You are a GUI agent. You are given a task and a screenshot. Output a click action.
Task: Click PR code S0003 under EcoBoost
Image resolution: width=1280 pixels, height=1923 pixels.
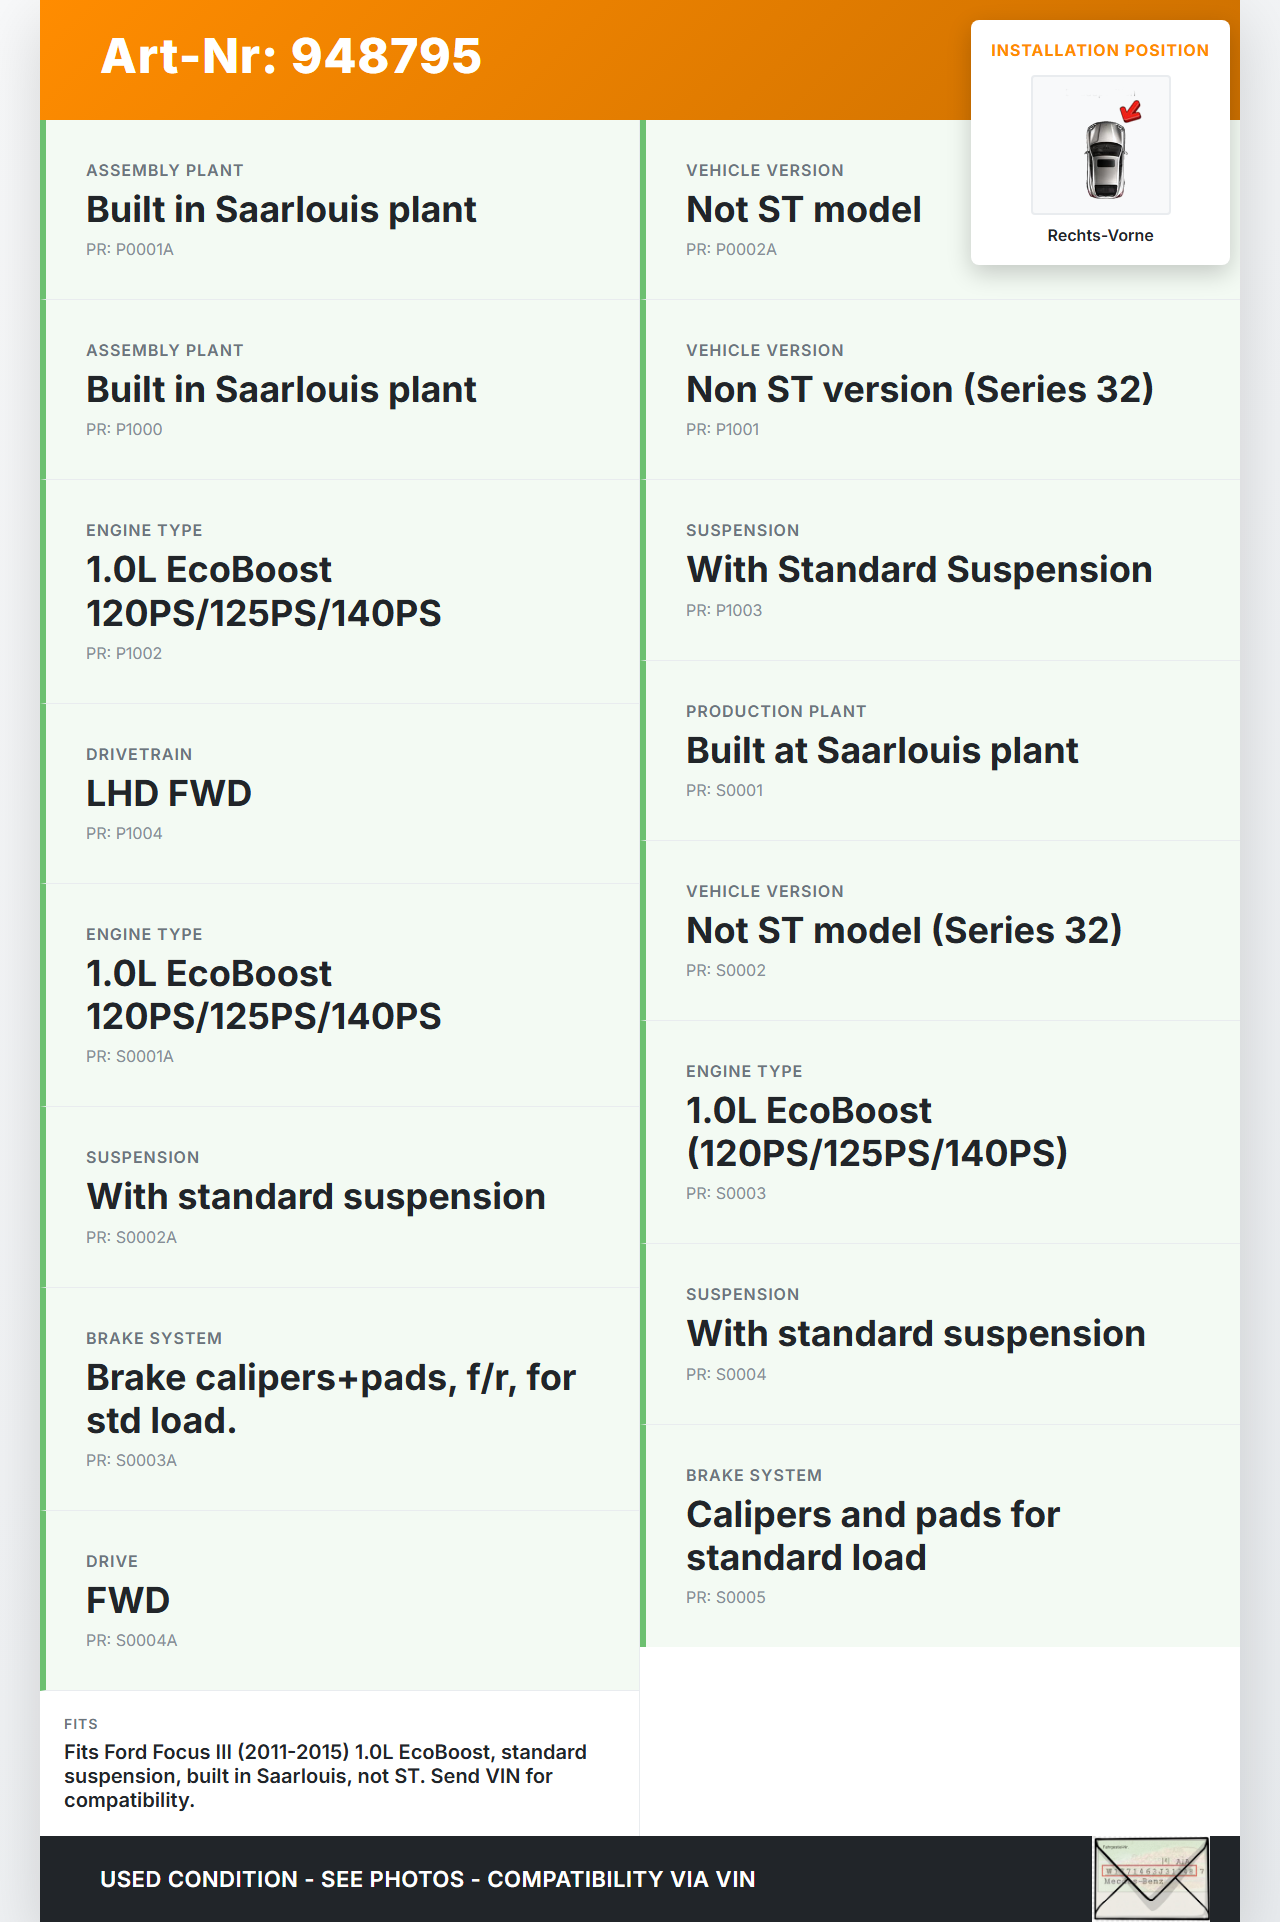(x=726, y=1194)
